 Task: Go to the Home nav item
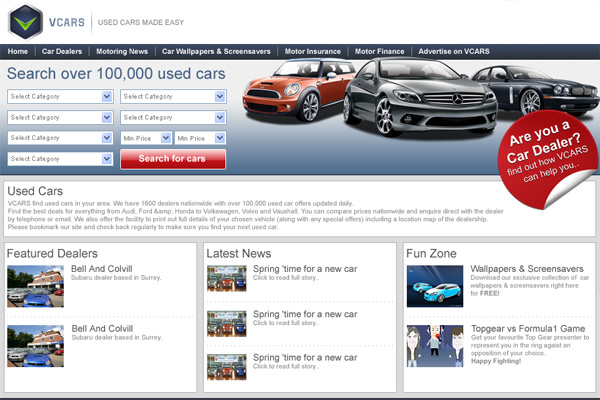tap(18, 51)
